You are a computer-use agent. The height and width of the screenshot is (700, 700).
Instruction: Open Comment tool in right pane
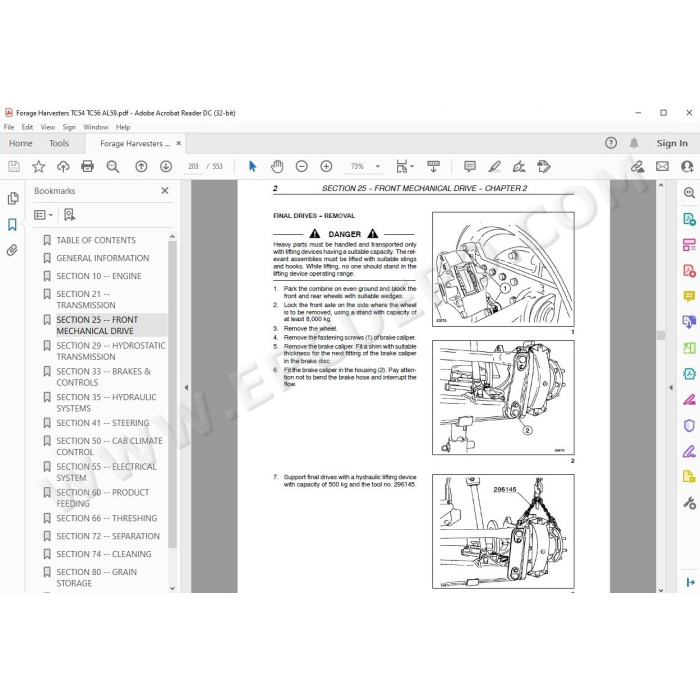tap(689, 296)
